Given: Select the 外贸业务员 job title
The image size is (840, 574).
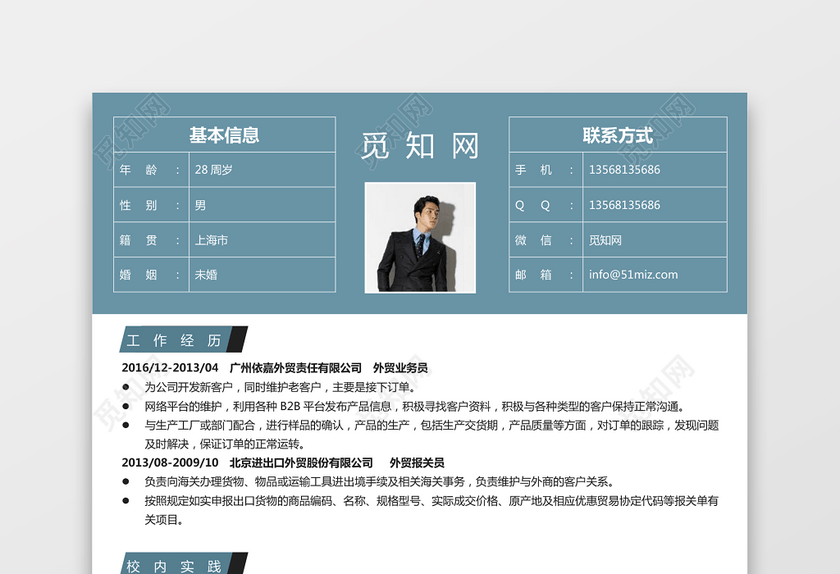Looking at the screenshot, I should click(x=400, y=368).
